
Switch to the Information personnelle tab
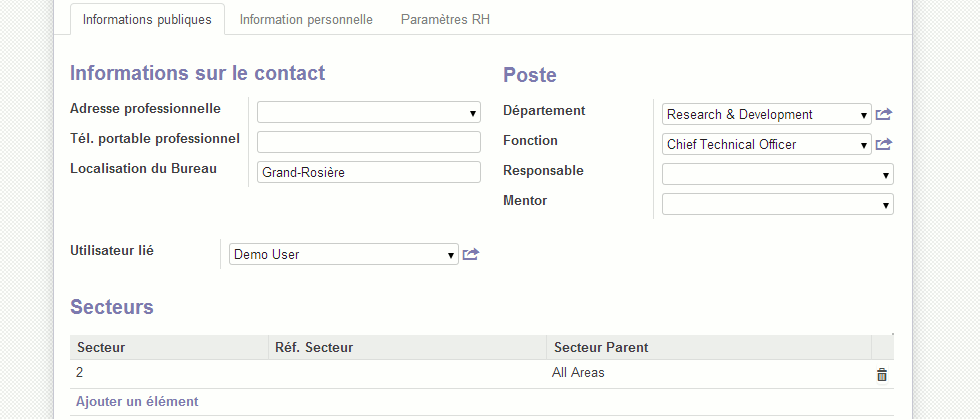(306, 19)
